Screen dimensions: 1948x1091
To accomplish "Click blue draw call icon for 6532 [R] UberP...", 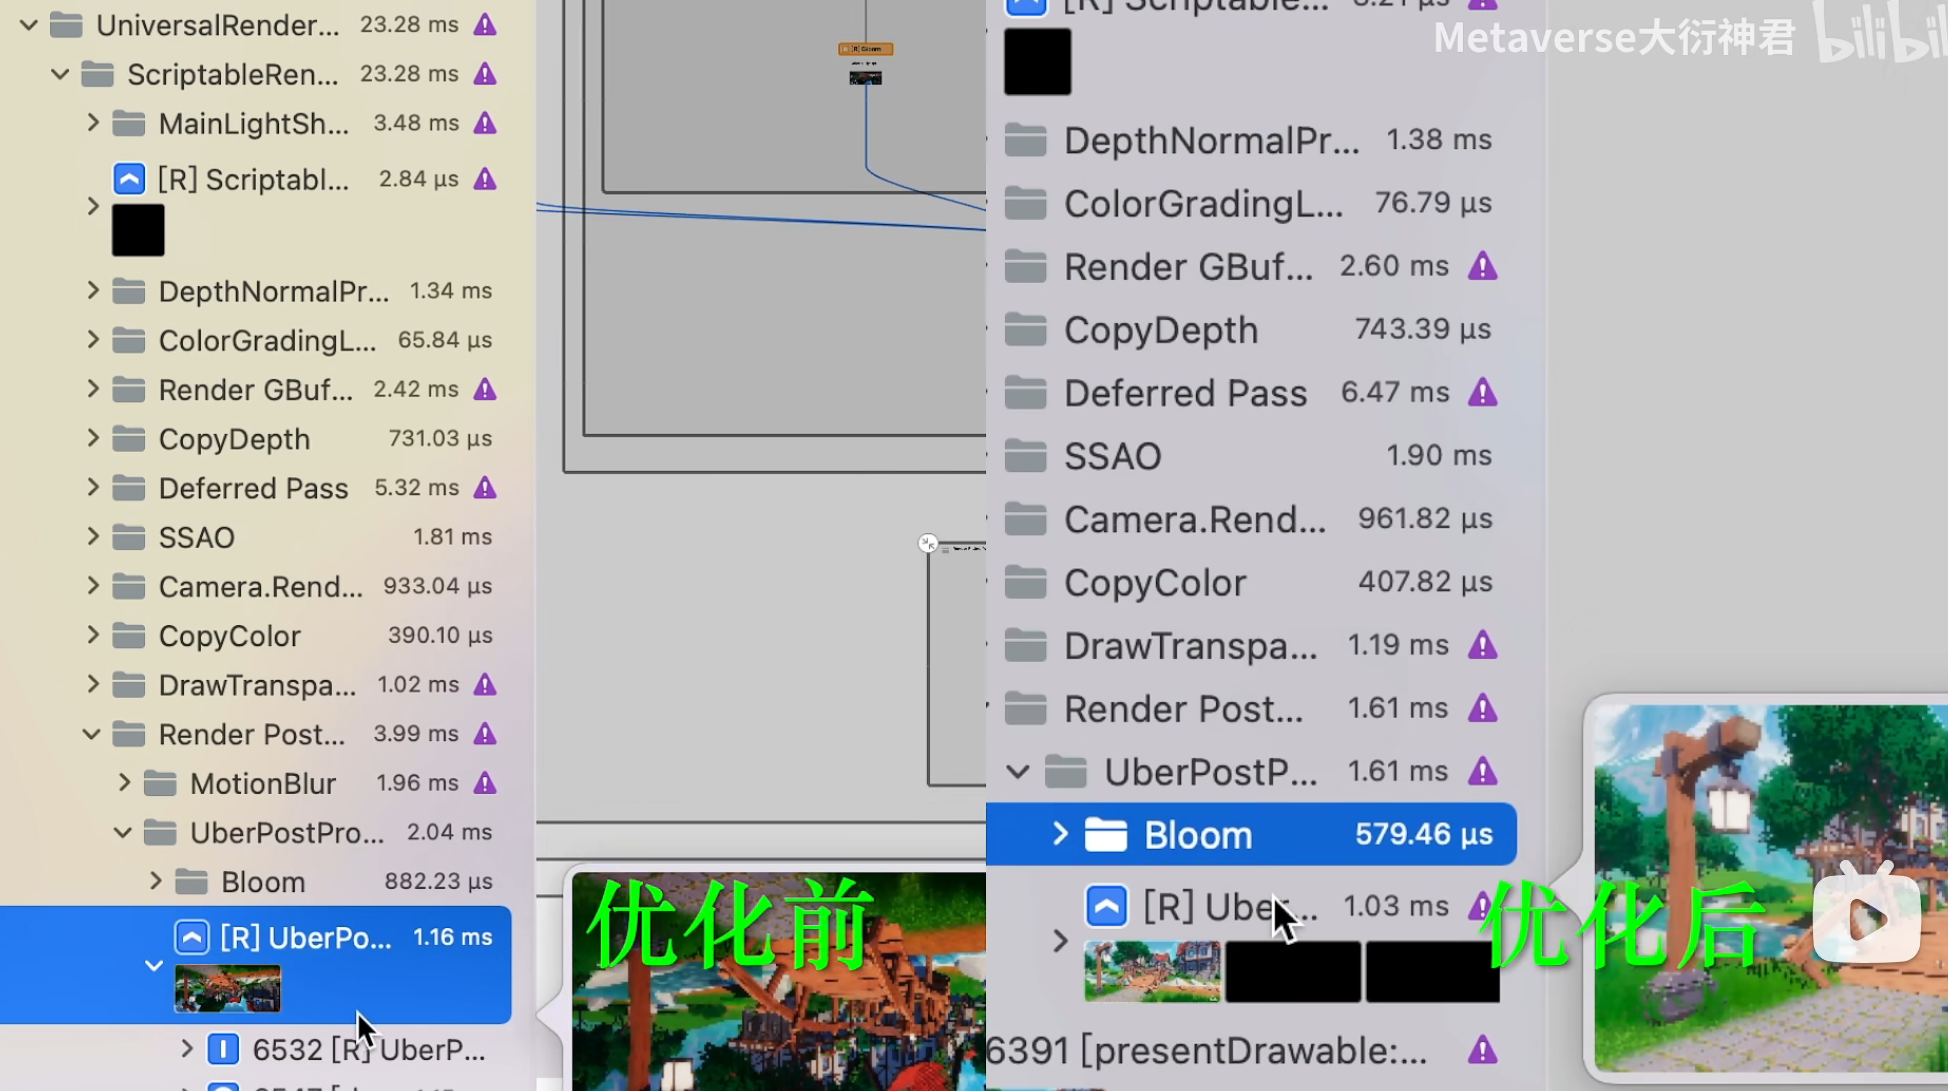I will tap(223, 1049).
